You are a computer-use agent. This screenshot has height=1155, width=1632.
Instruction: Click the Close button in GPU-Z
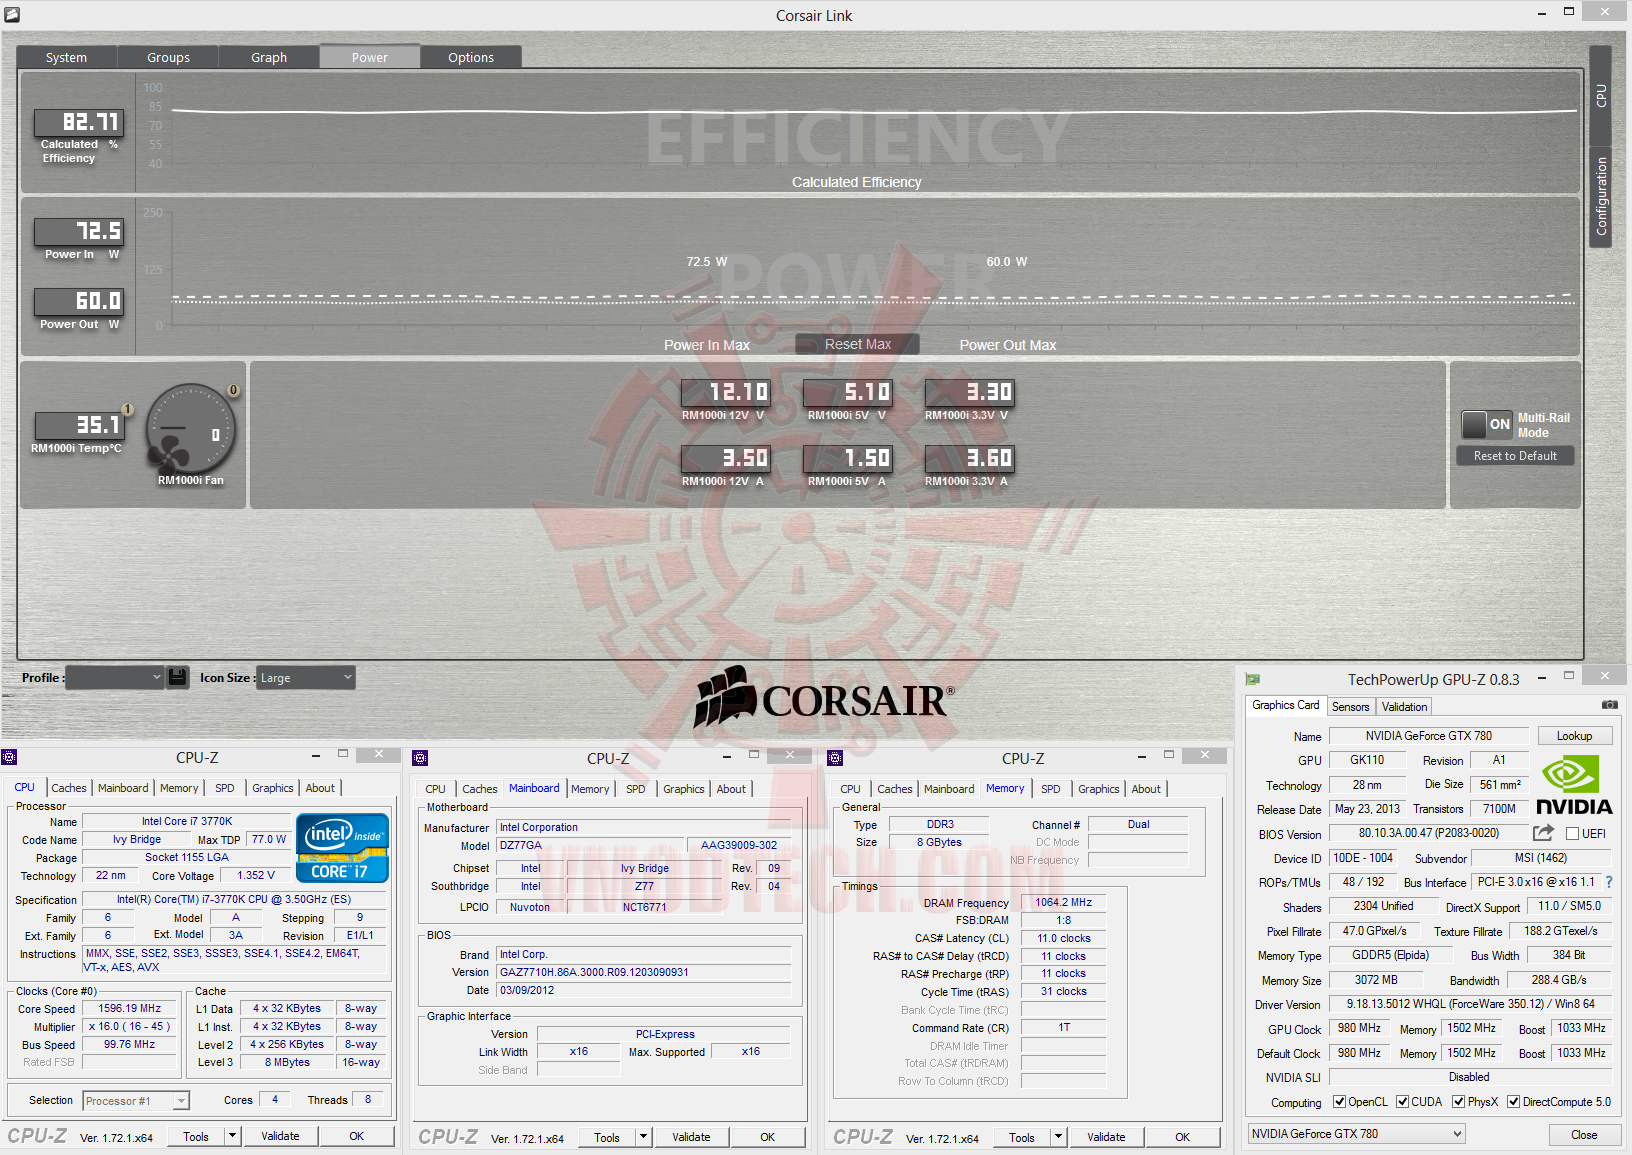point(1584,1135)
